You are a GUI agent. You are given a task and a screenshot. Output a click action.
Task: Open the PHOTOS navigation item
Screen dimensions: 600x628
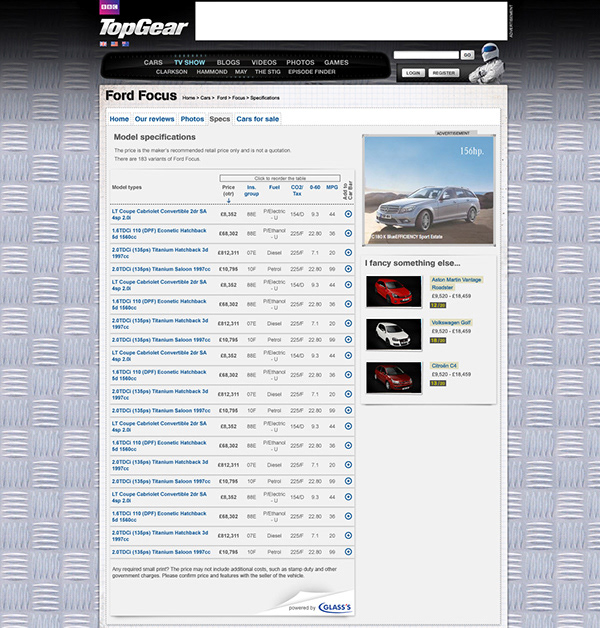point(300,62)
